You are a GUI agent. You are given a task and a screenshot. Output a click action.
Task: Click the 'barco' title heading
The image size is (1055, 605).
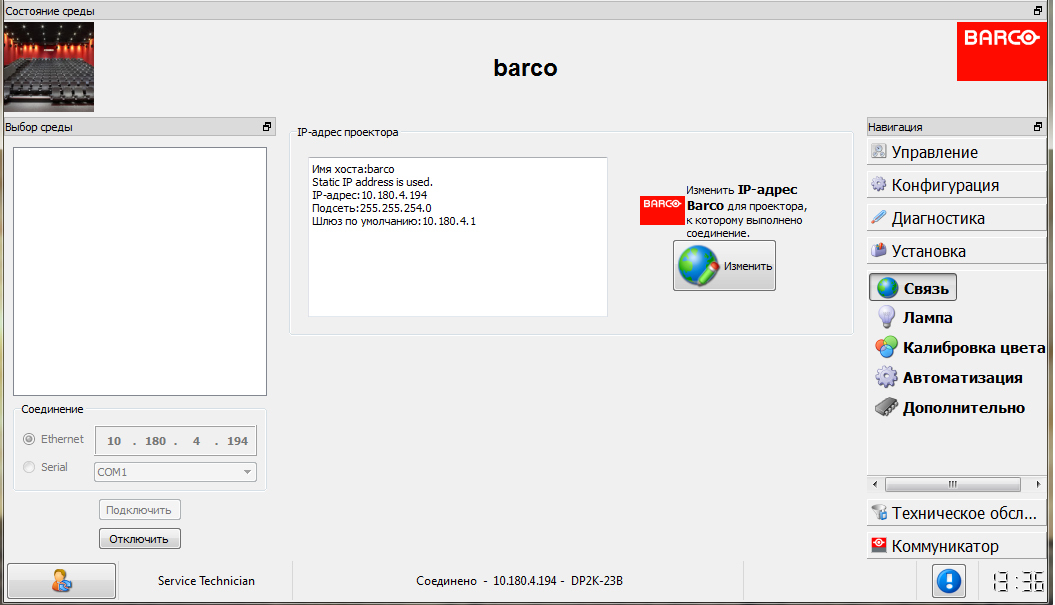click(525, 67)
